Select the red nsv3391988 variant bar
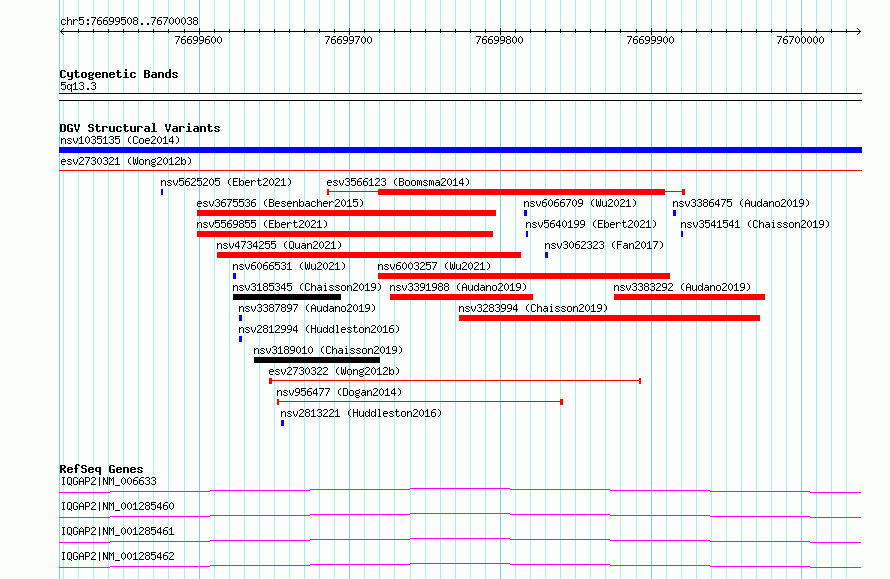890x579 pixels. [461, 297]
